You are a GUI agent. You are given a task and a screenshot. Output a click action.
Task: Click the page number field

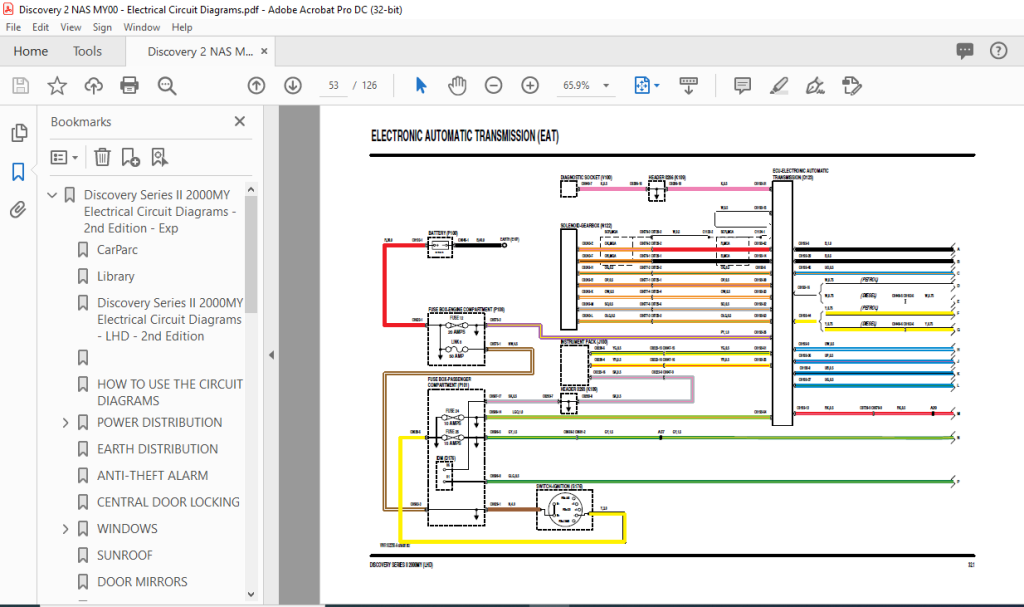333,85
